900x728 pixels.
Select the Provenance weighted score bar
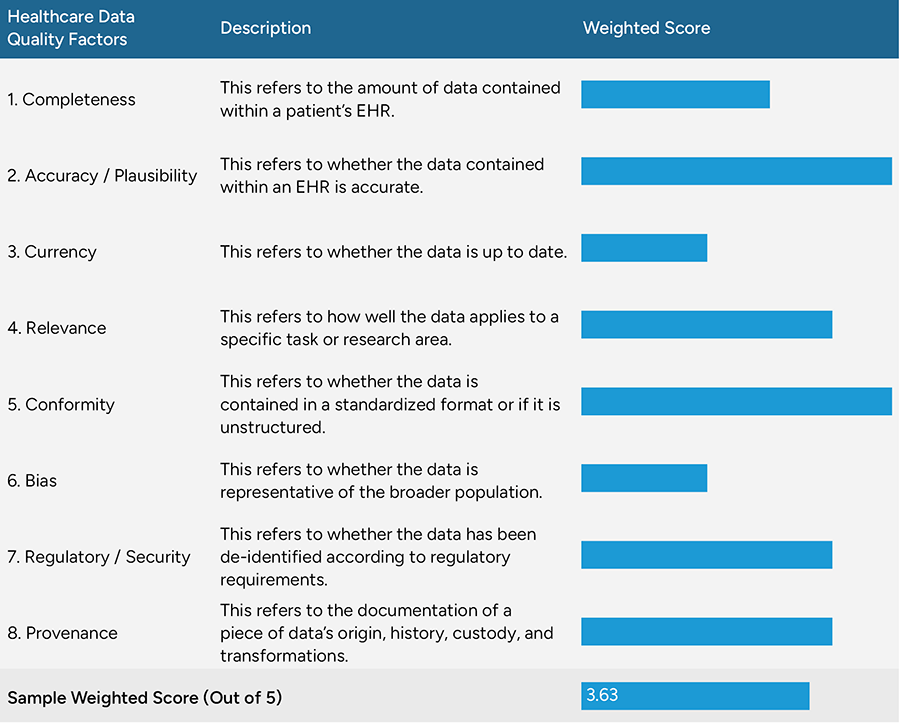point(706,631)
